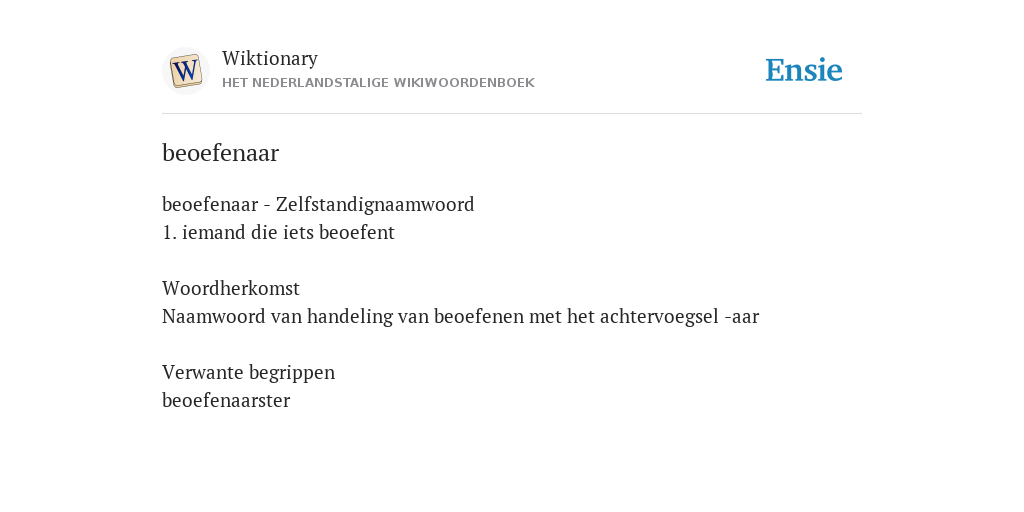Click 'beoefenaar - Zelfstandignaamwoord' line

pos(318,204)
